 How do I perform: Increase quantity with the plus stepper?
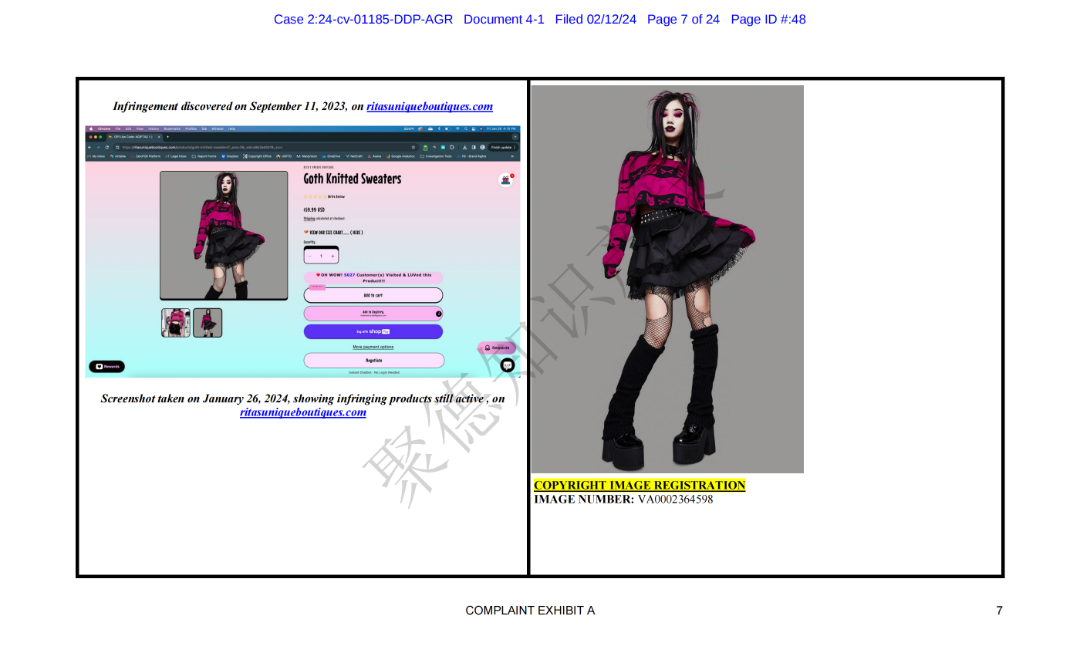[333, 256]
